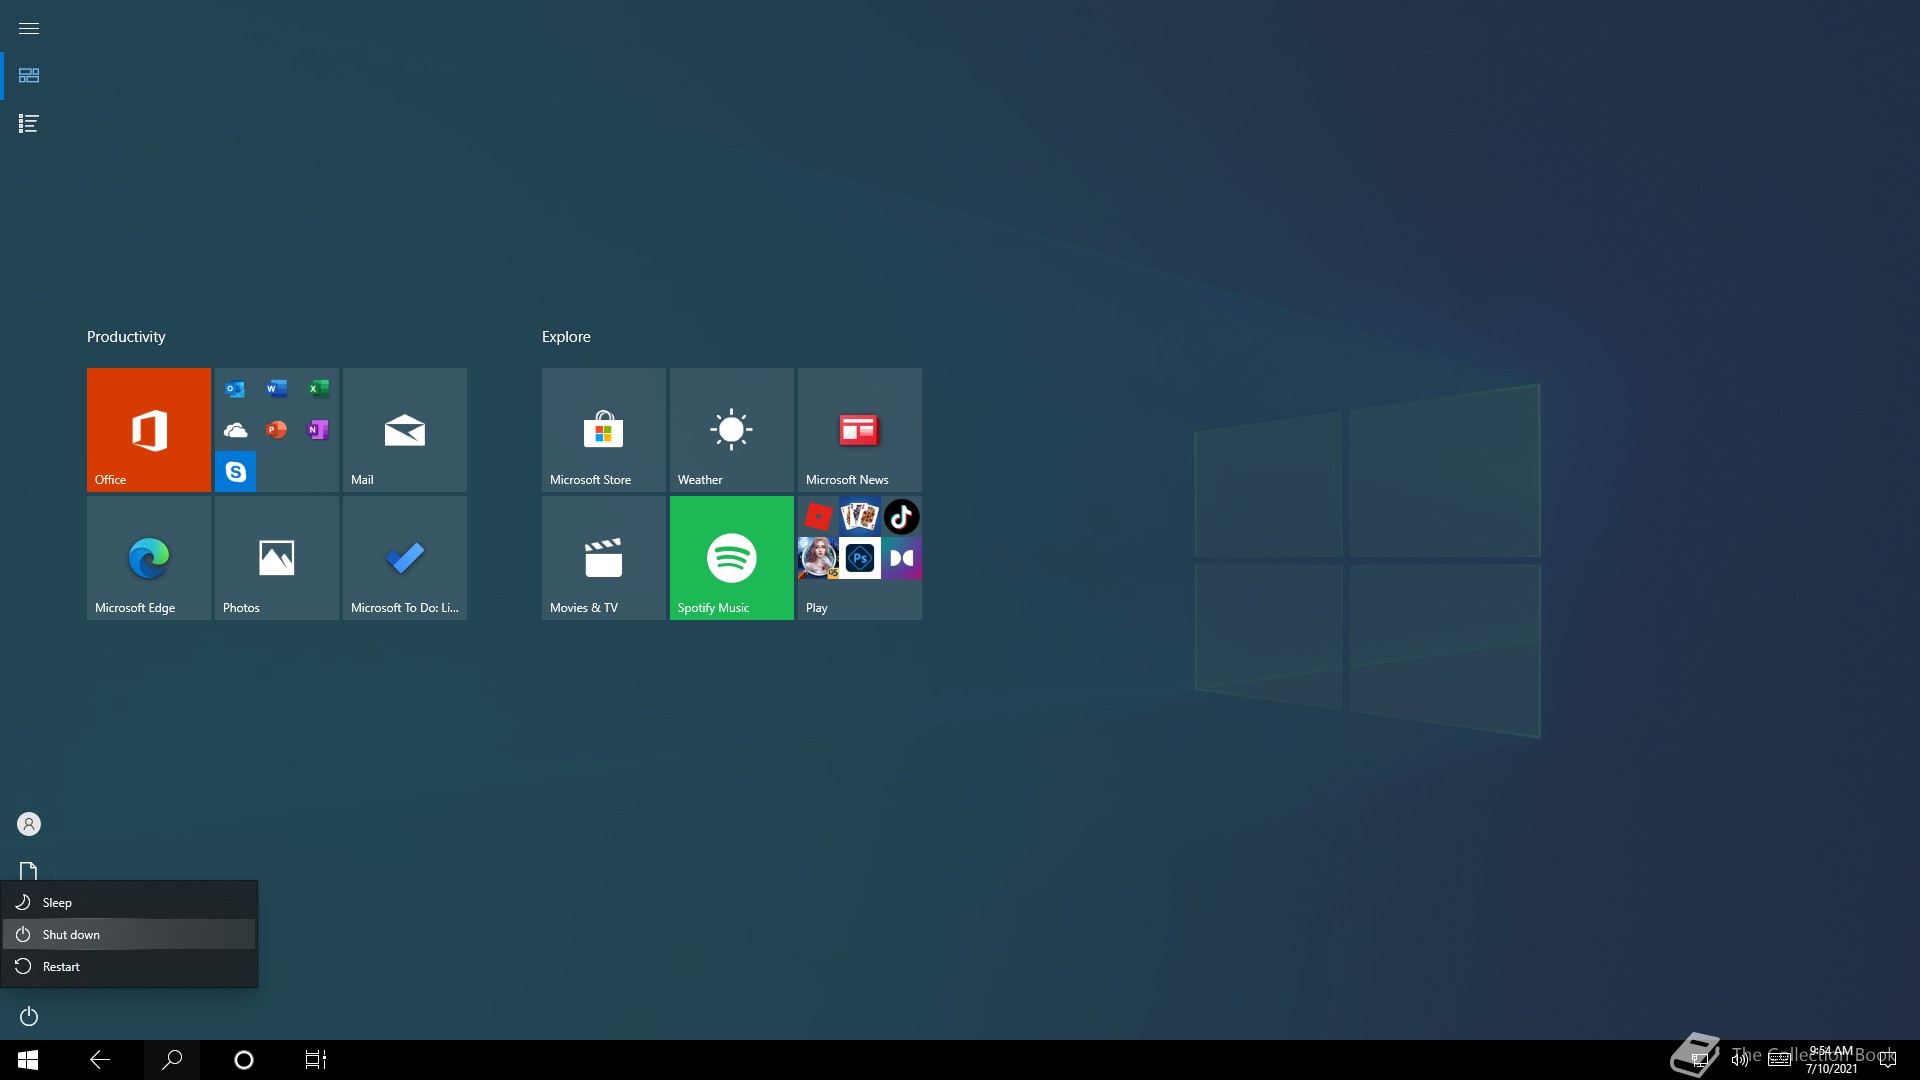Switch to All apps list view
1920x1080 pixels.
click(29, 124)
